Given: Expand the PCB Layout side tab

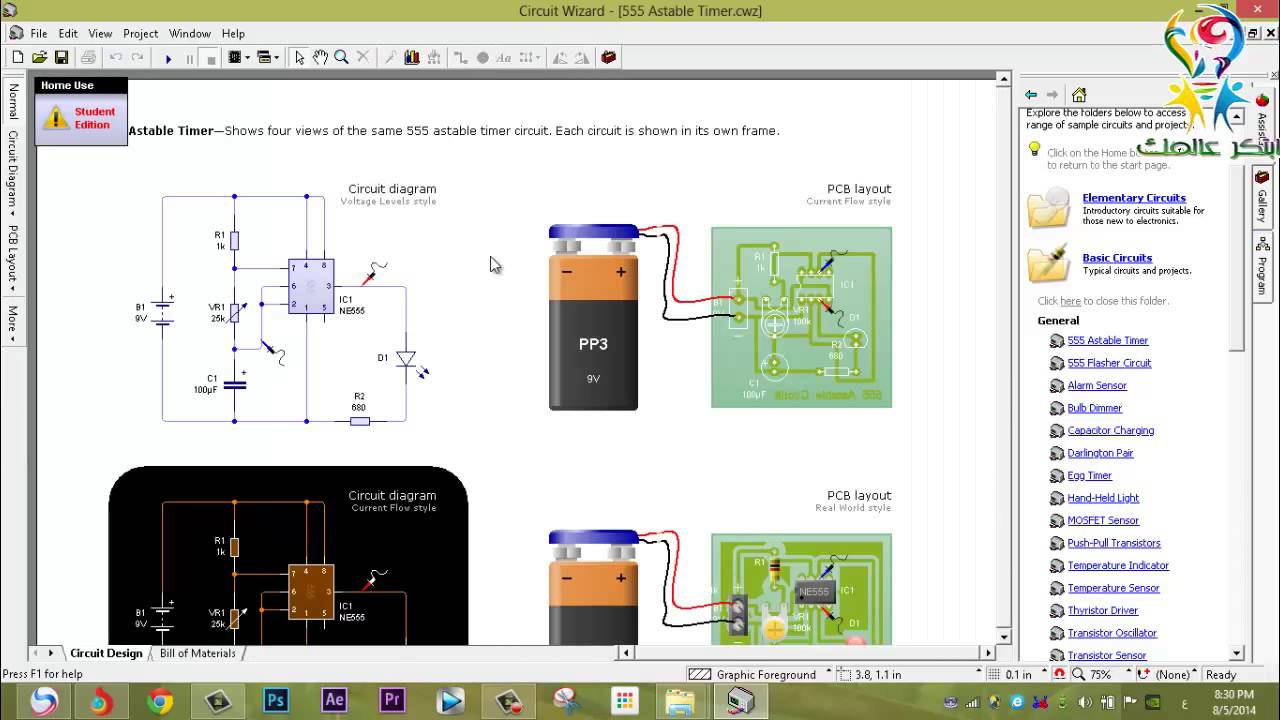Looking at the screenshot, I should 13,257.
